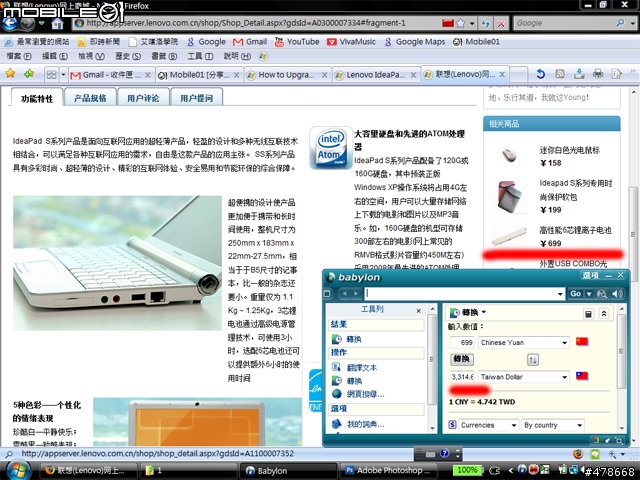Open the Mobile01 bookmark
Screen dimensions: 640x480
(476, 42)
